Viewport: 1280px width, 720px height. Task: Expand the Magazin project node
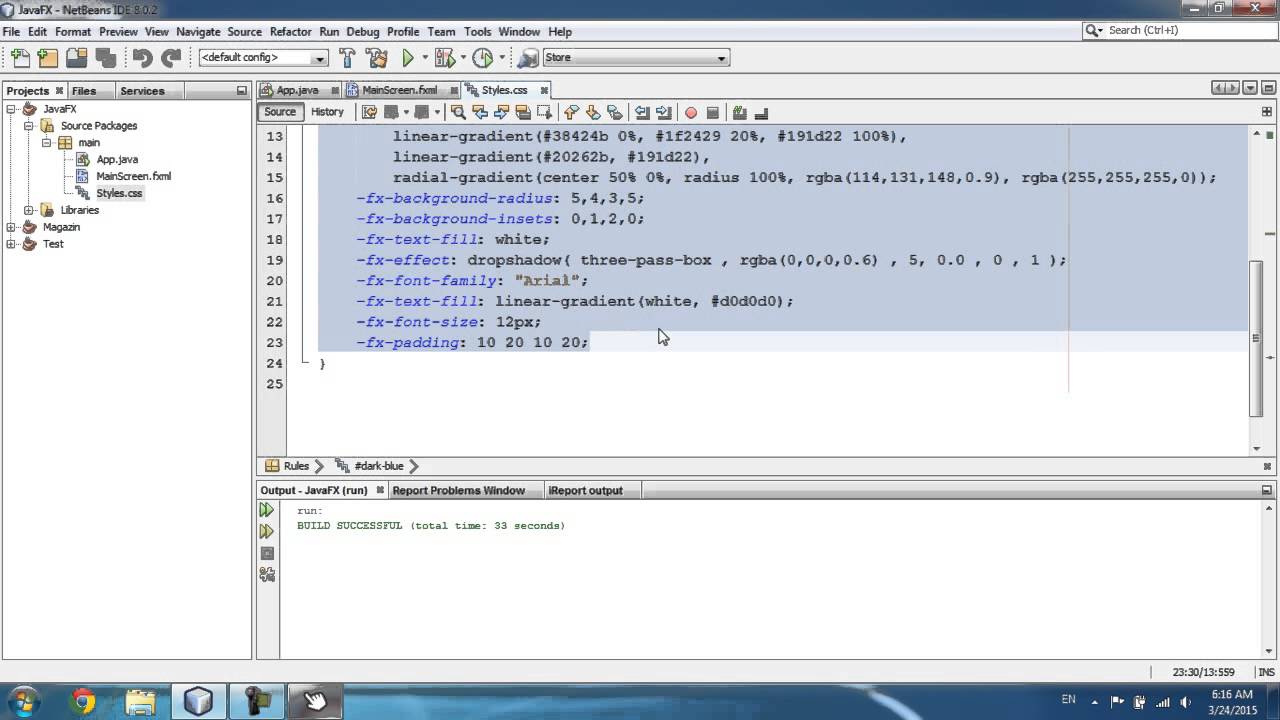click(x=11, y=227)
